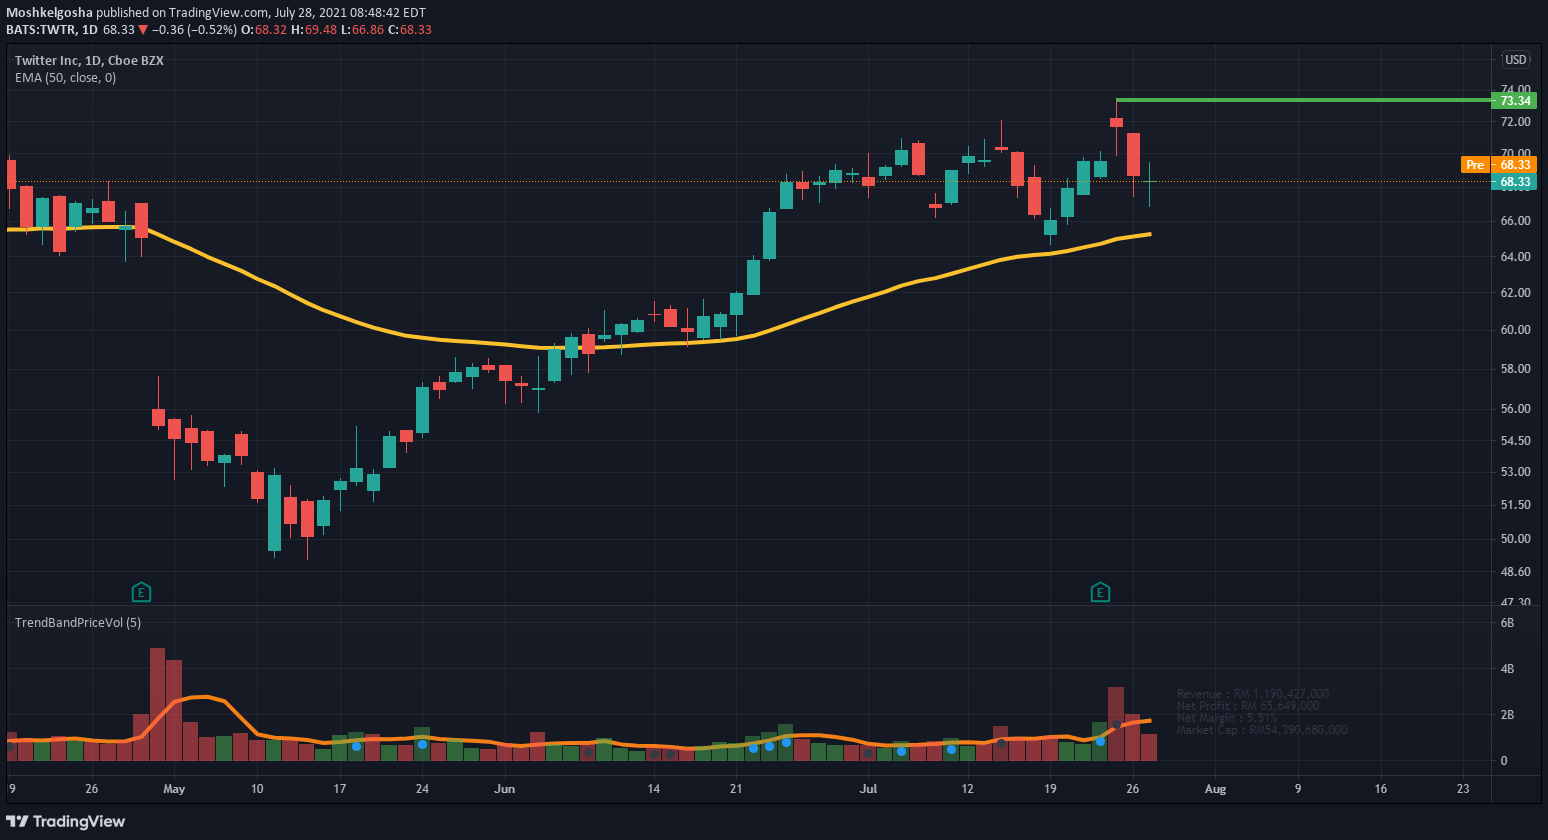Viewport: 1548px width, 840px height.
Task: Select the EMA (50, close, 0) indicator legend
Action: [x=65, y=77]
